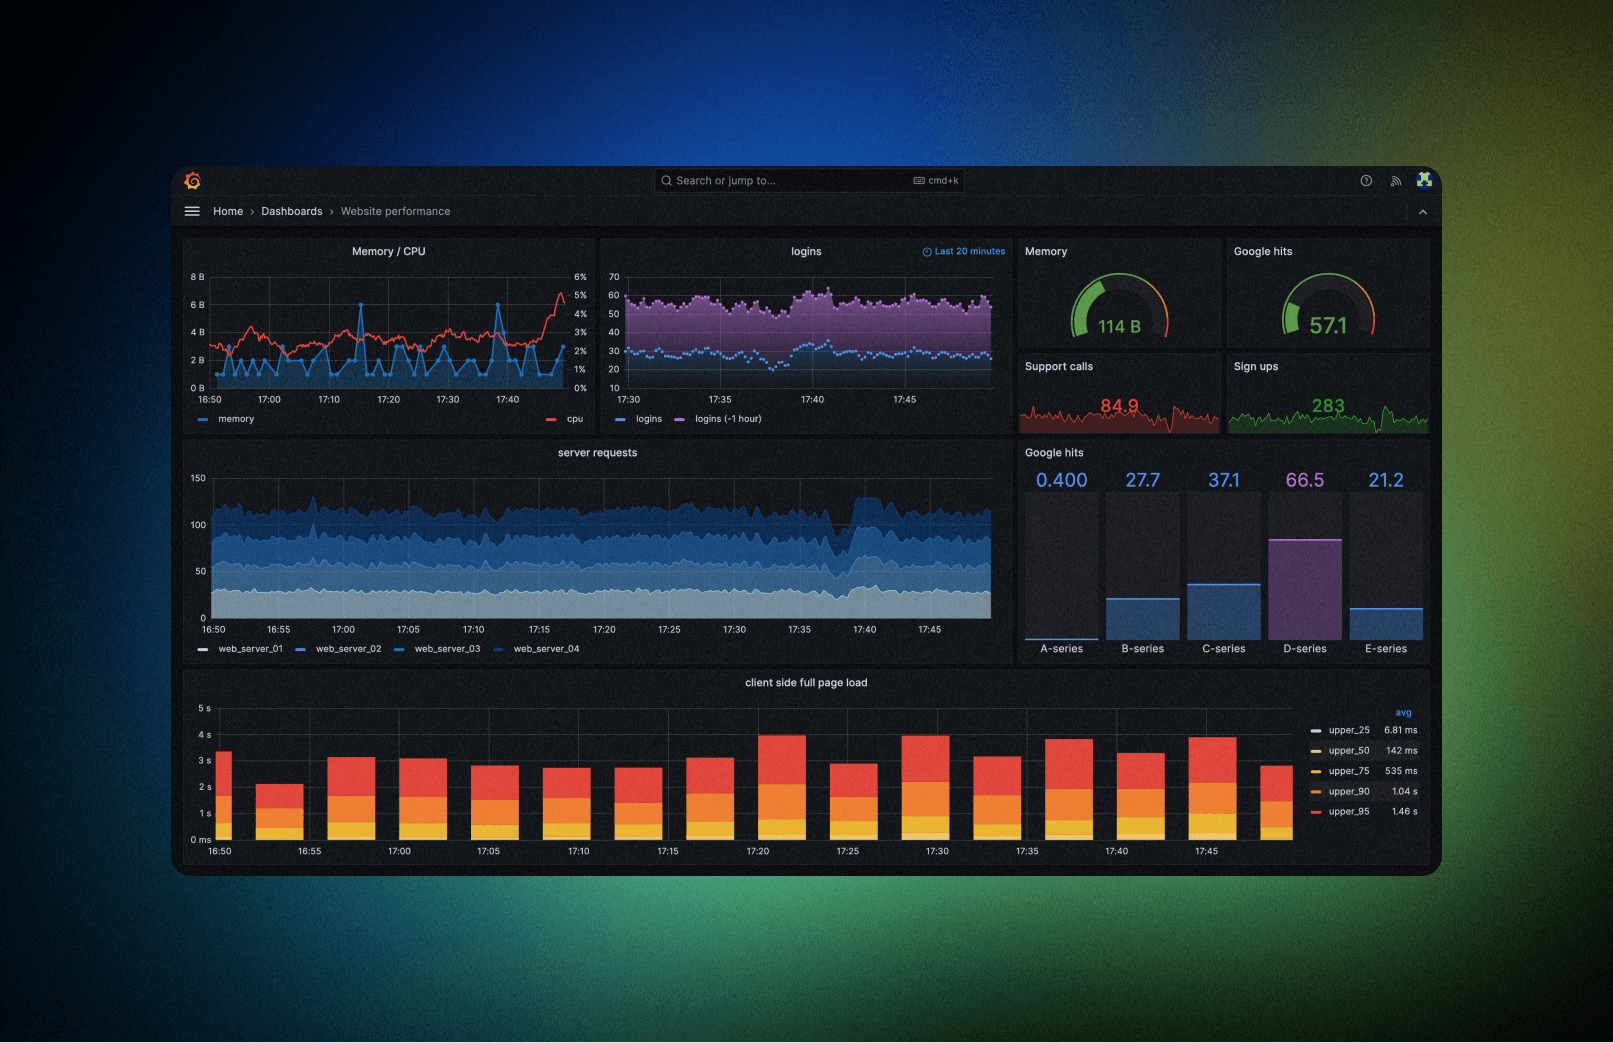Click the 'Last 20 minutes' time override
Screen dimensions: 1613x1043
[970, 252]
